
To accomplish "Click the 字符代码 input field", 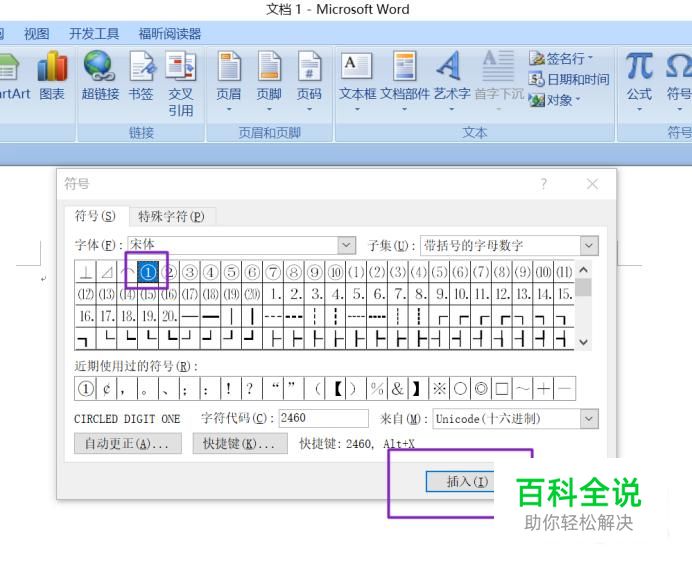I will pyautogui.click(x=323, y=418).
